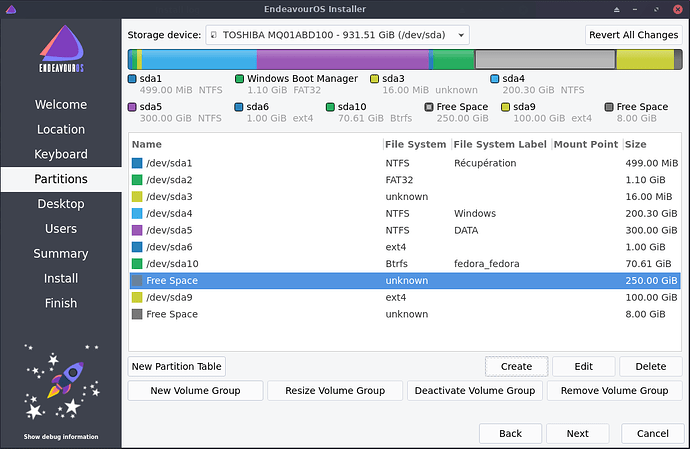
Task: Click the /dev/sda1 blue partition icon
Action: 137,163
